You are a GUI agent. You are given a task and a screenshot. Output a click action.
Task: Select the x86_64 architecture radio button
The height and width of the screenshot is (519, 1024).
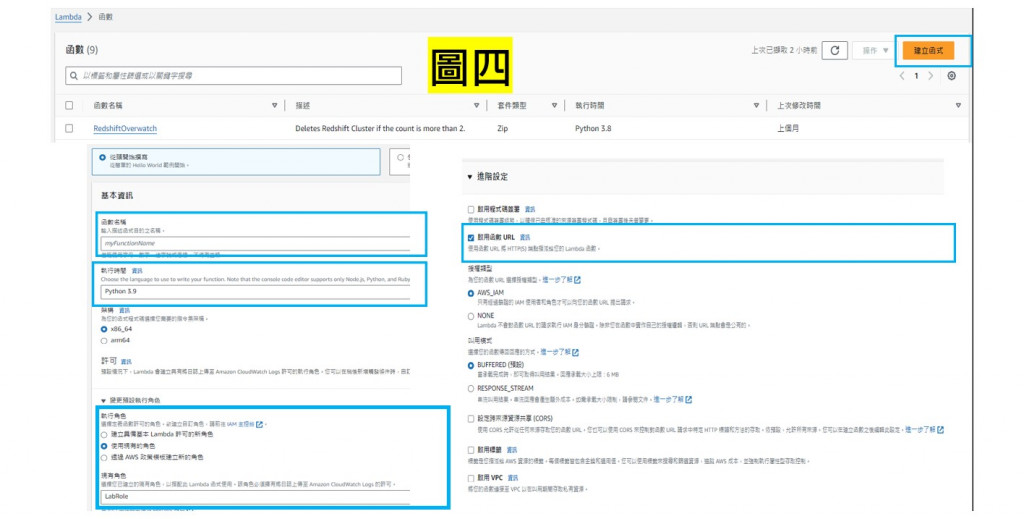point(104,329)
